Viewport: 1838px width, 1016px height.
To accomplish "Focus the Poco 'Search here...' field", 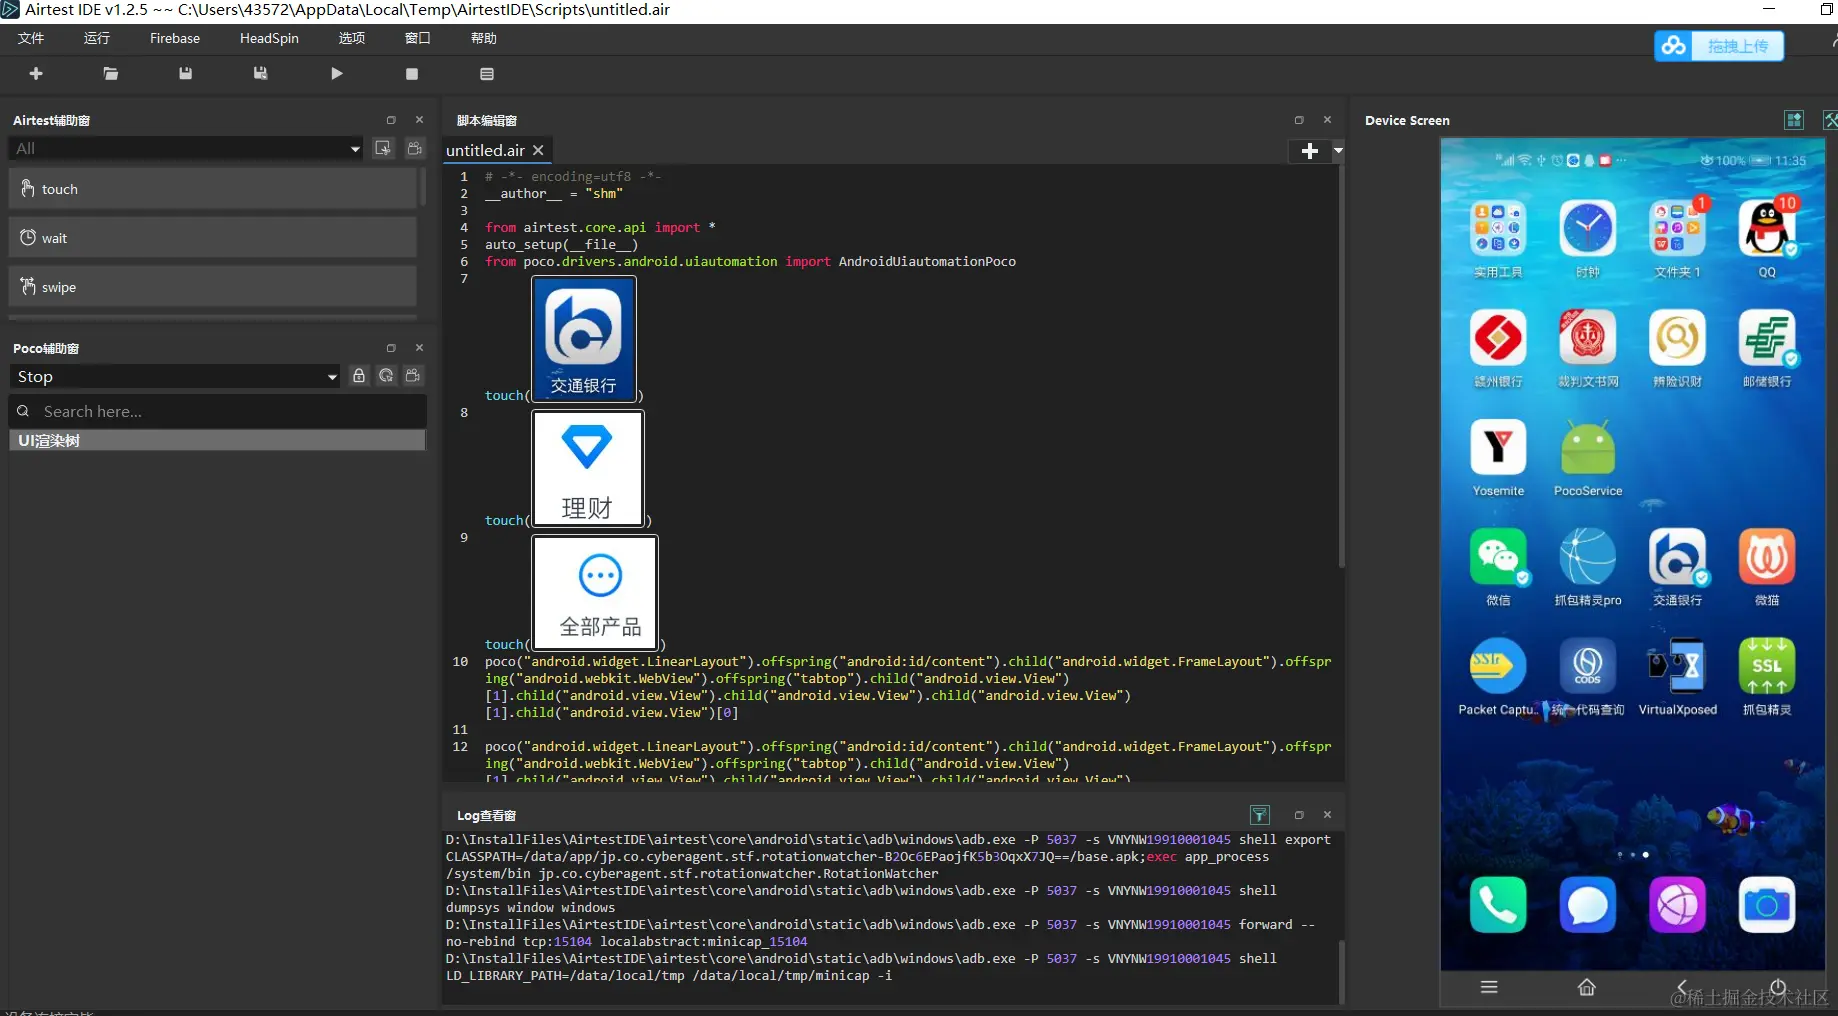I will [218, 412].
